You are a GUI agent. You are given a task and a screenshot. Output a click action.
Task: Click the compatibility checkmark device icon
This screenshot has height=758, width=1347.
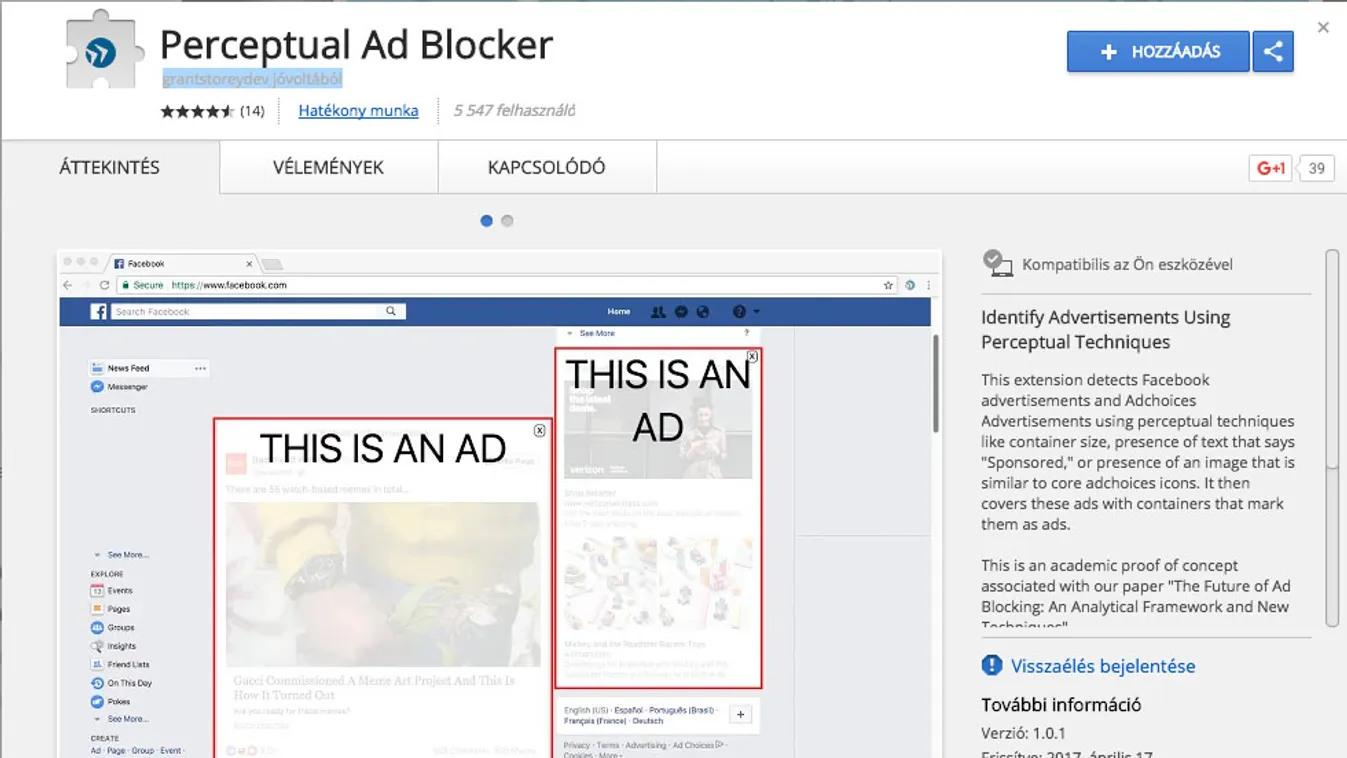pos(997,263)
